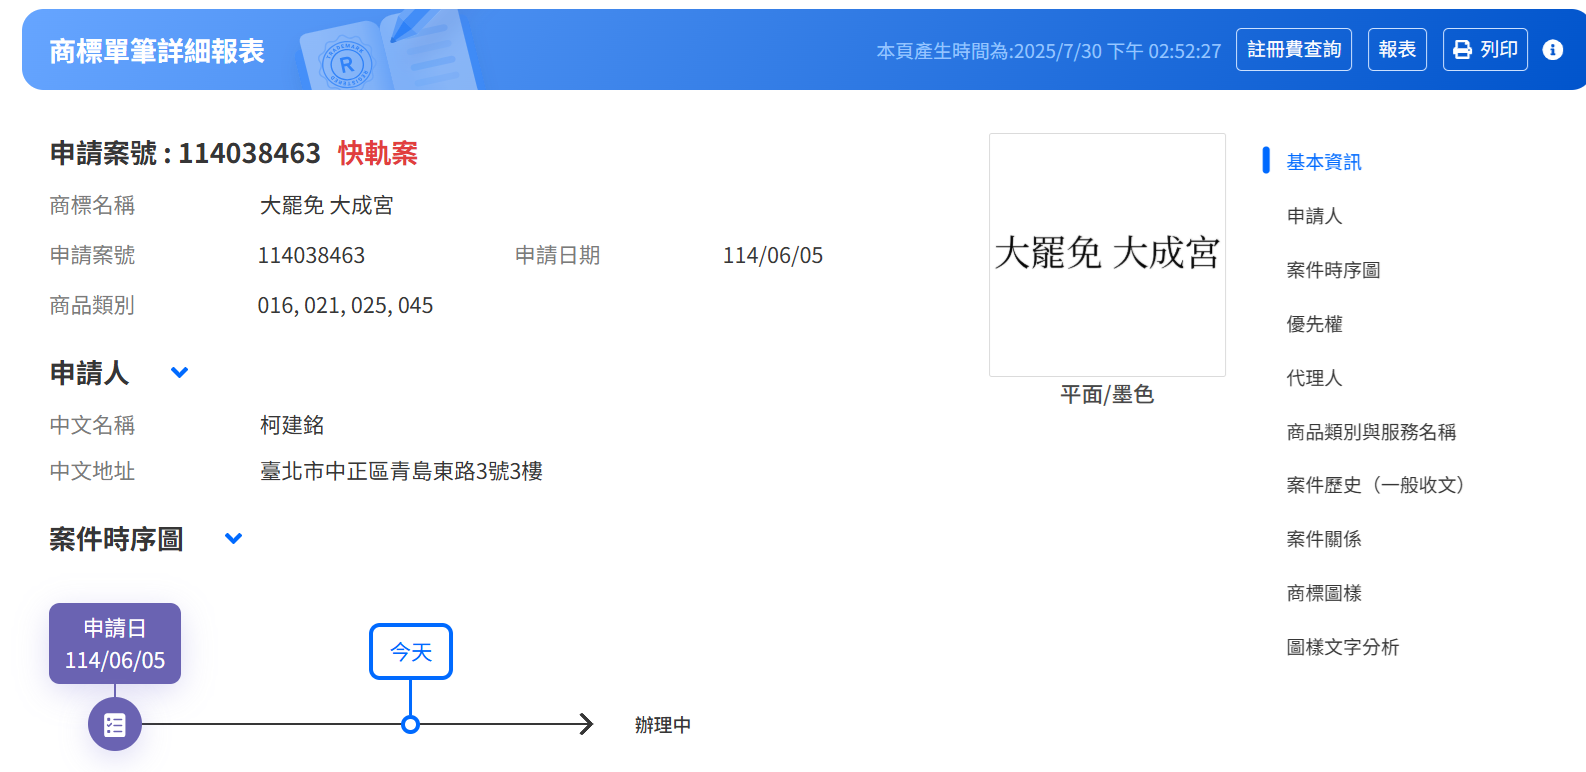Click the trademark image 大罷免 大成宮
Screen dimensions: 1586x772
click(1107, 255)
